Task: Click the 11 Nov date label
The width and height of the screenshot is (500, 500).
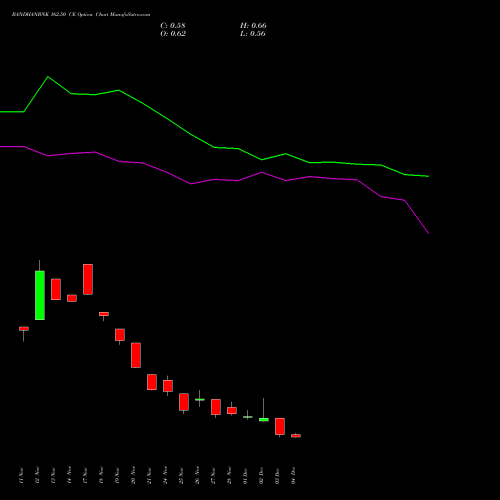Action: point(21,475)
